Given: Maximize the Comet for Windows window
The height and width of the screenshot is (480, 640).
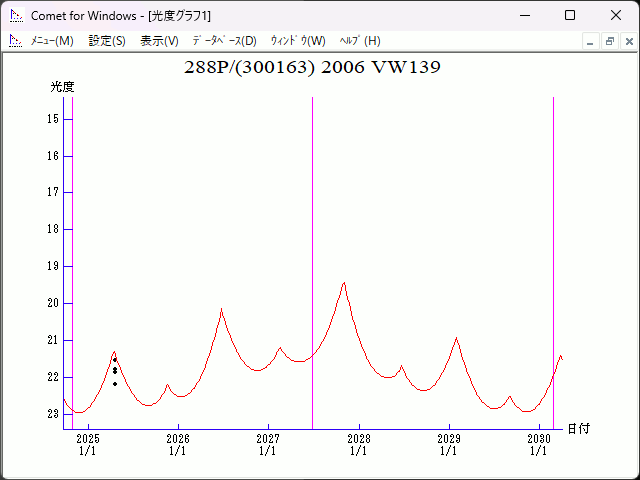Looking at the screenshot, I should [x=570, y=15].
